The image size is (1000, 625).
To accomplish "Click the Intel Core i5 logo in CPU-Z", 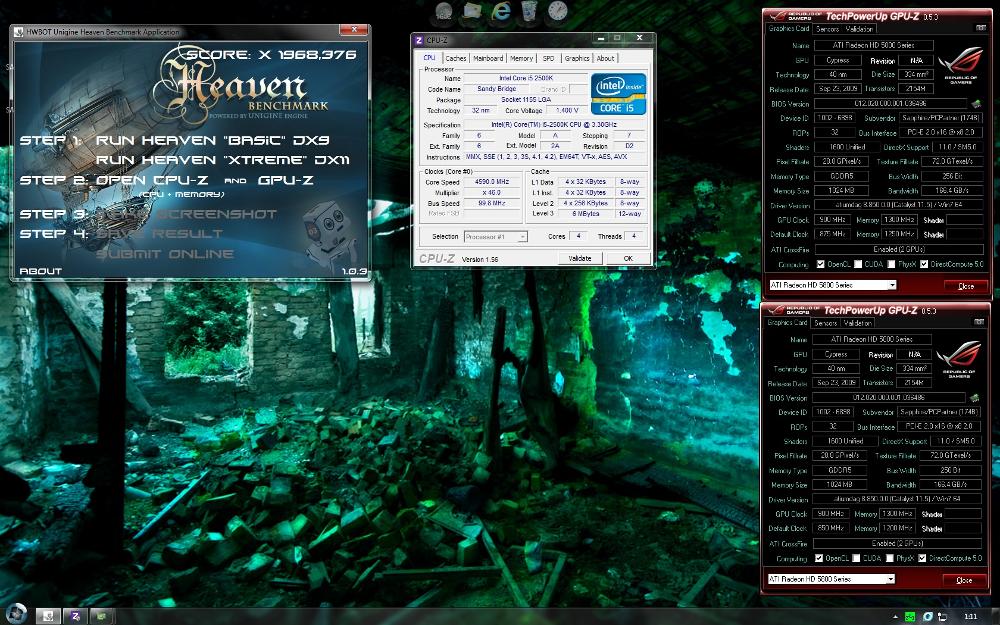I will (618, 94).
